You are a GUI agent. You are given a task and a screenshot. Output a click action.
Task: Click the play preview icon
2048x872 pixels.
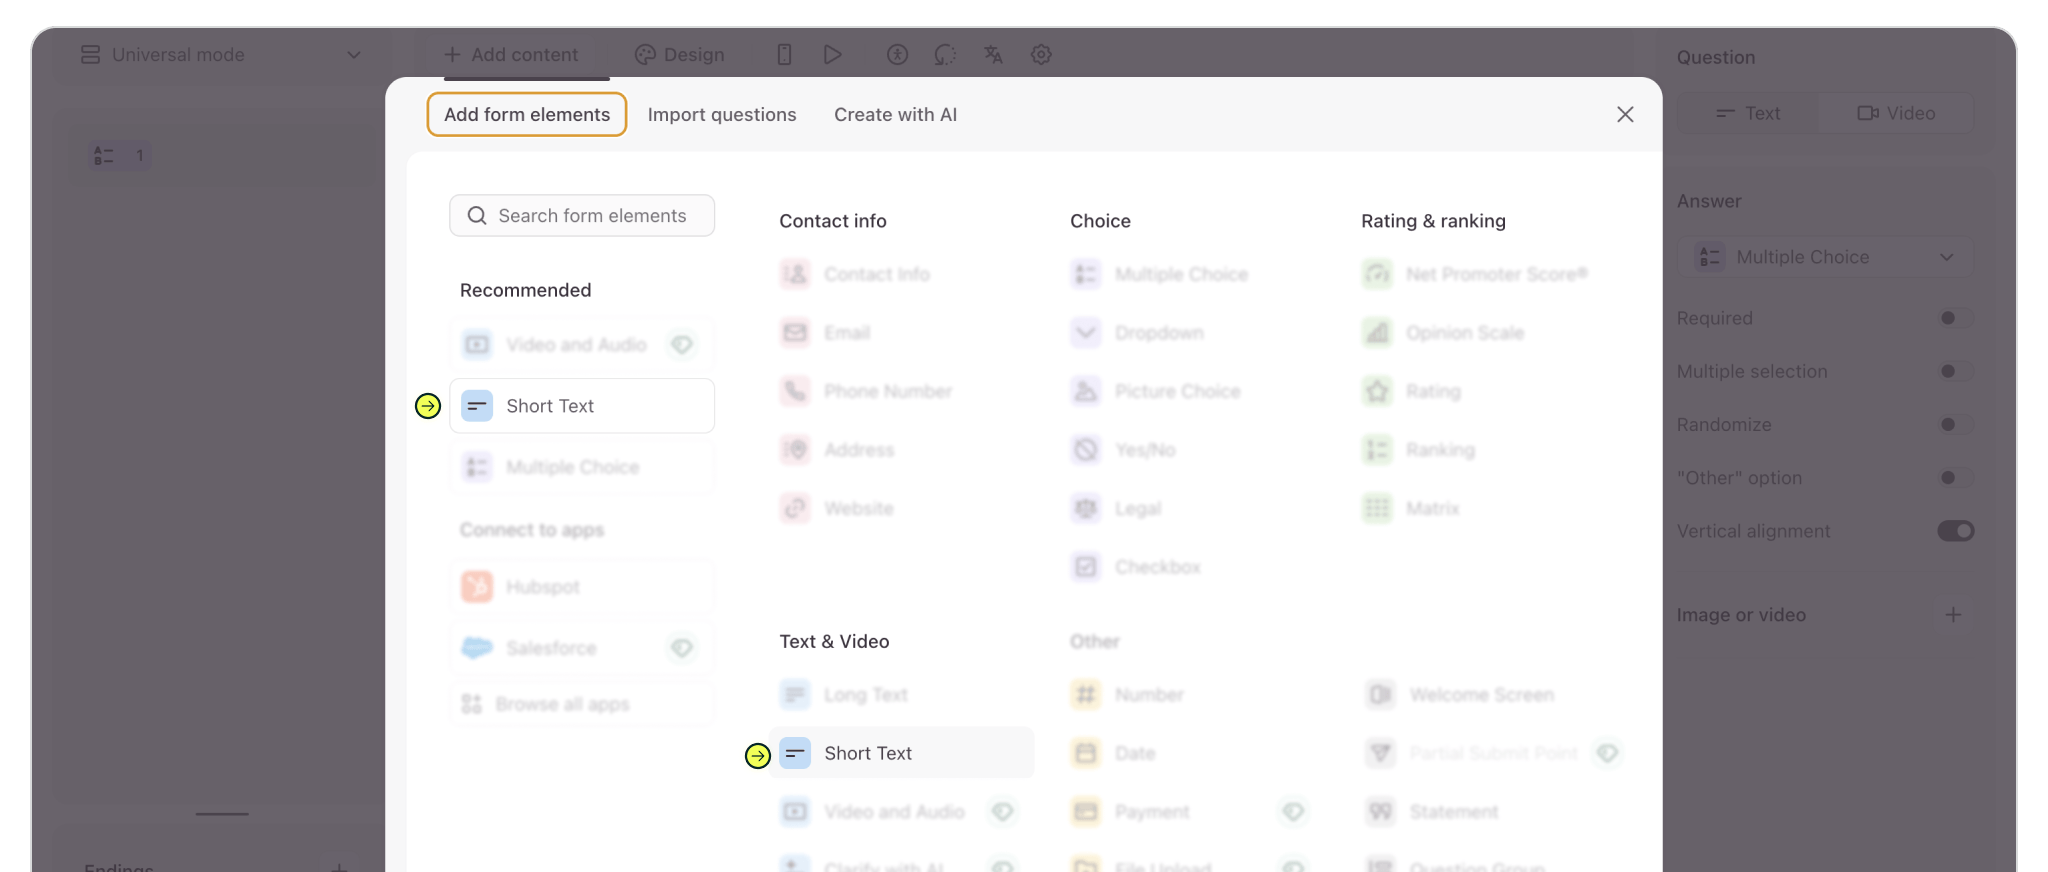(x=832, y=55)
